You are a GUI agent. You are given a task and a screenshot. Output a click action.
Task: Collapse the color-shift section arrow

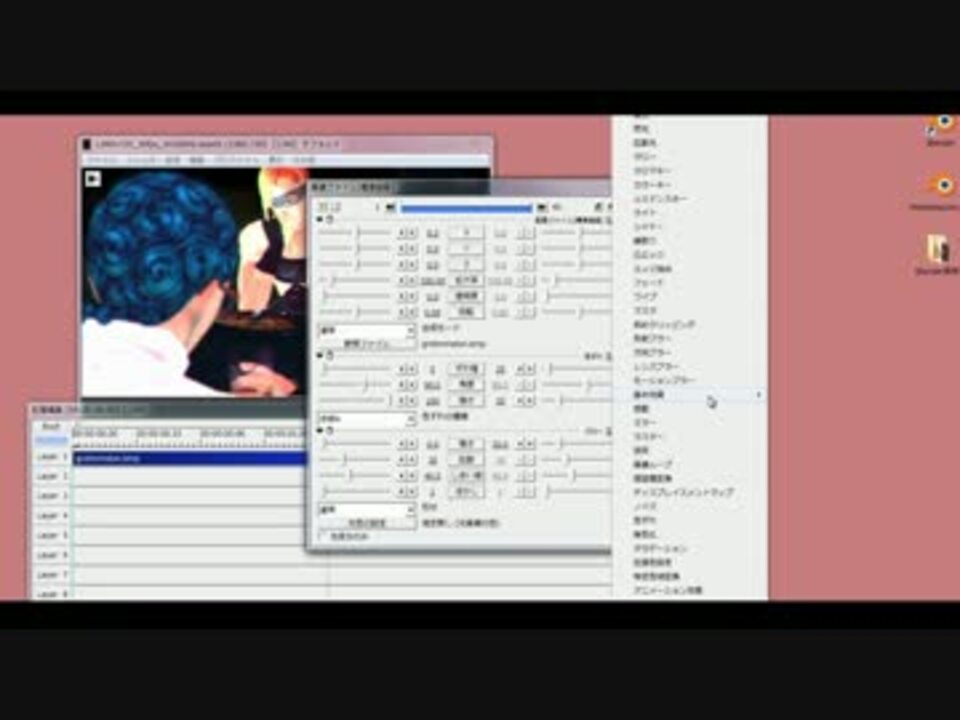(x=320, y=355)
